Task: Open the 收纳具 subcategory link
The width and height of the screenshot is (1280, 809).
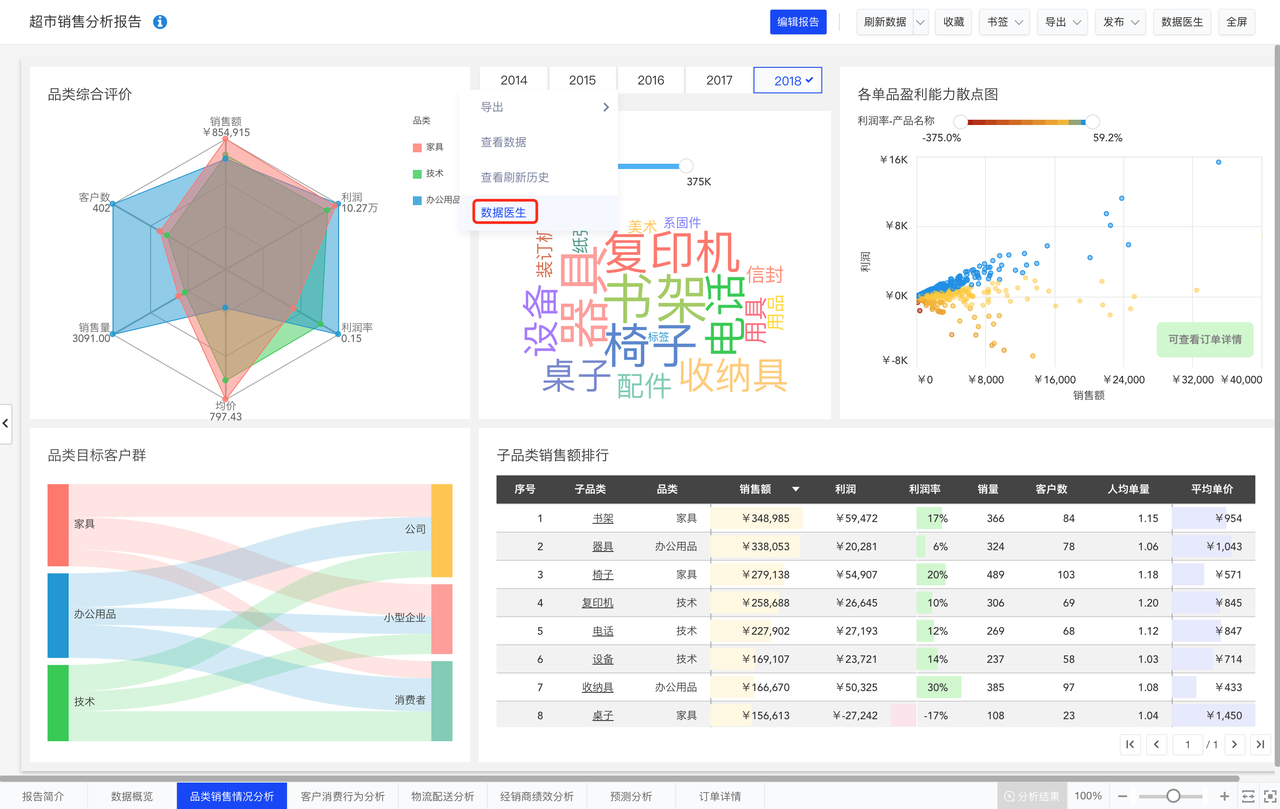Action: click(598, 687)
